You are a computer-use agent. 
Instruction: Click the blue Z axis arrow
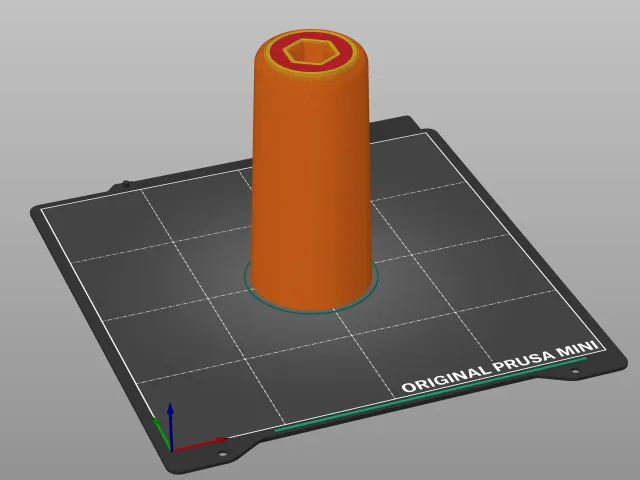pos(171,426)
